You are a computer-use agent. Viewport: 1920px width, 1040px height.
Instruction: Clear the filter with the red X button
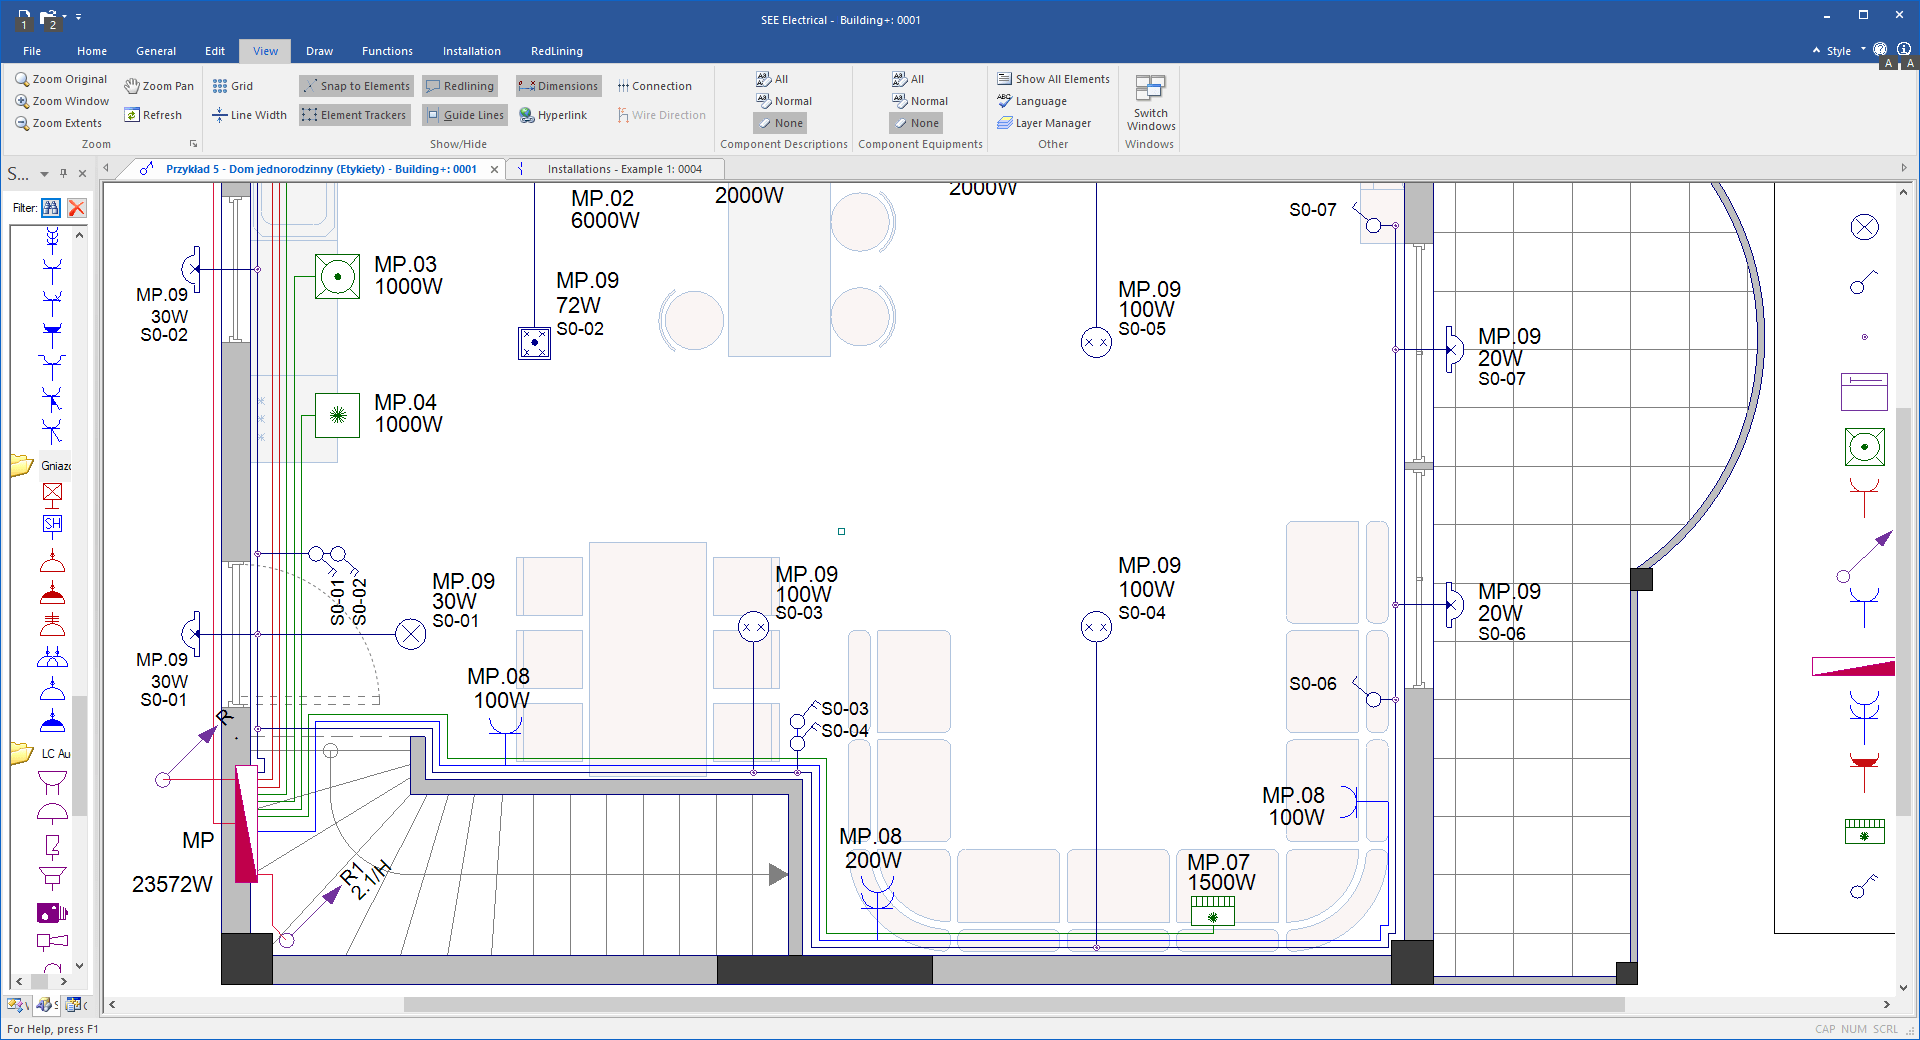(x=76, y=207)
